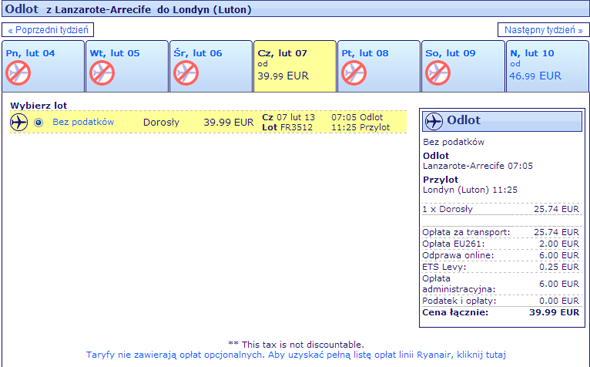590x367 pixels.
Task: Click the Cena łącznie total of 39.99 EUR
Action: pyautogui.click(x=500, y=312)
